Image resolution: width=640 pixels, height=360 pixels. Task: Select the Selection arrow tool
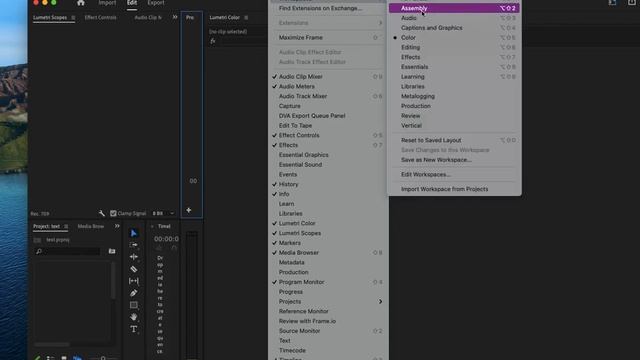(x=133, y=233)
